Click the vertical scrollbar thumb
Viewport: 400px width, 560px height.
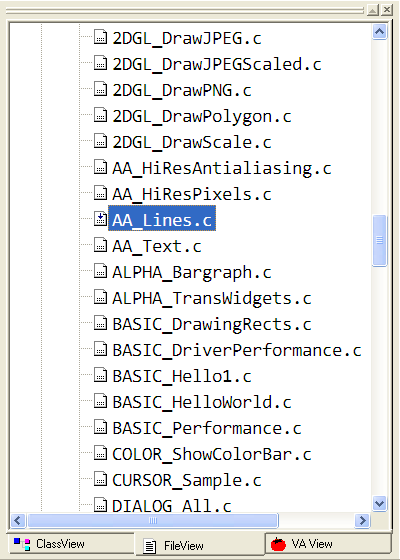point(379,240)
